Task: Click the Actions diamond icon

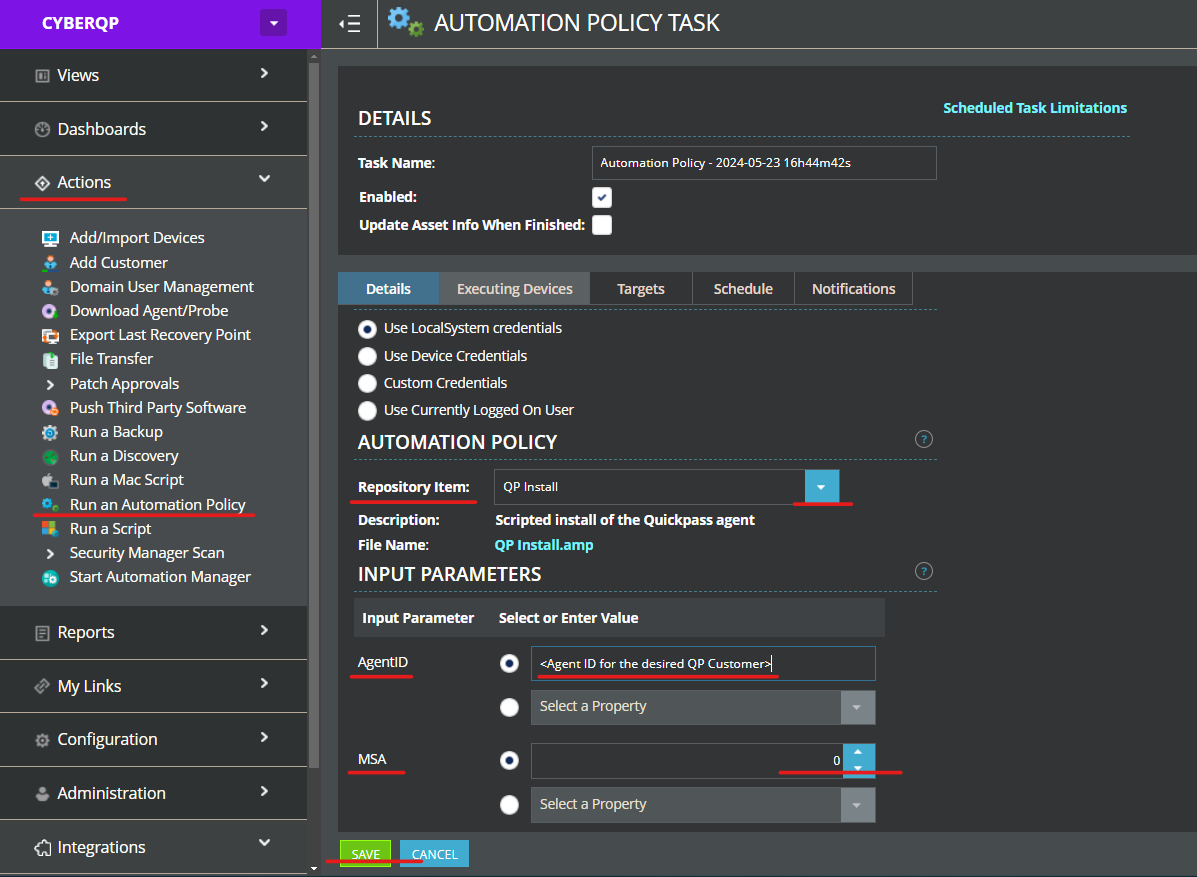Action: (x=43, y=183)
